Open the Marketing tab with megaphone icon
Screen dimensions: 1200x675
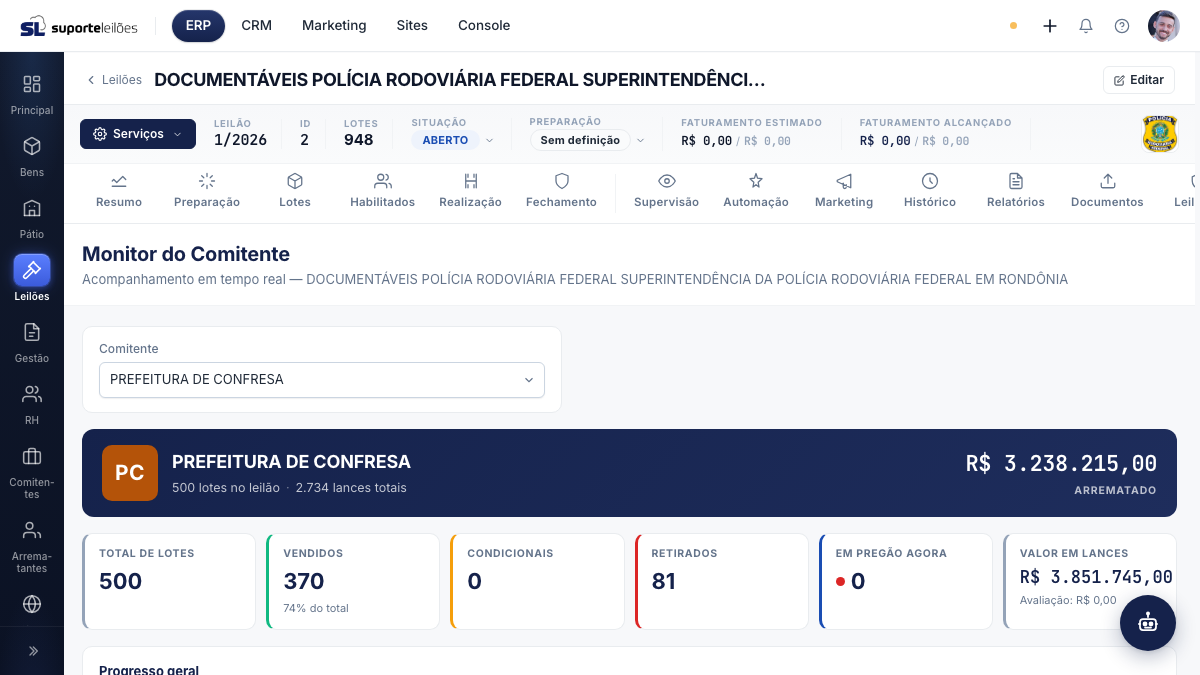click(844, 191)
